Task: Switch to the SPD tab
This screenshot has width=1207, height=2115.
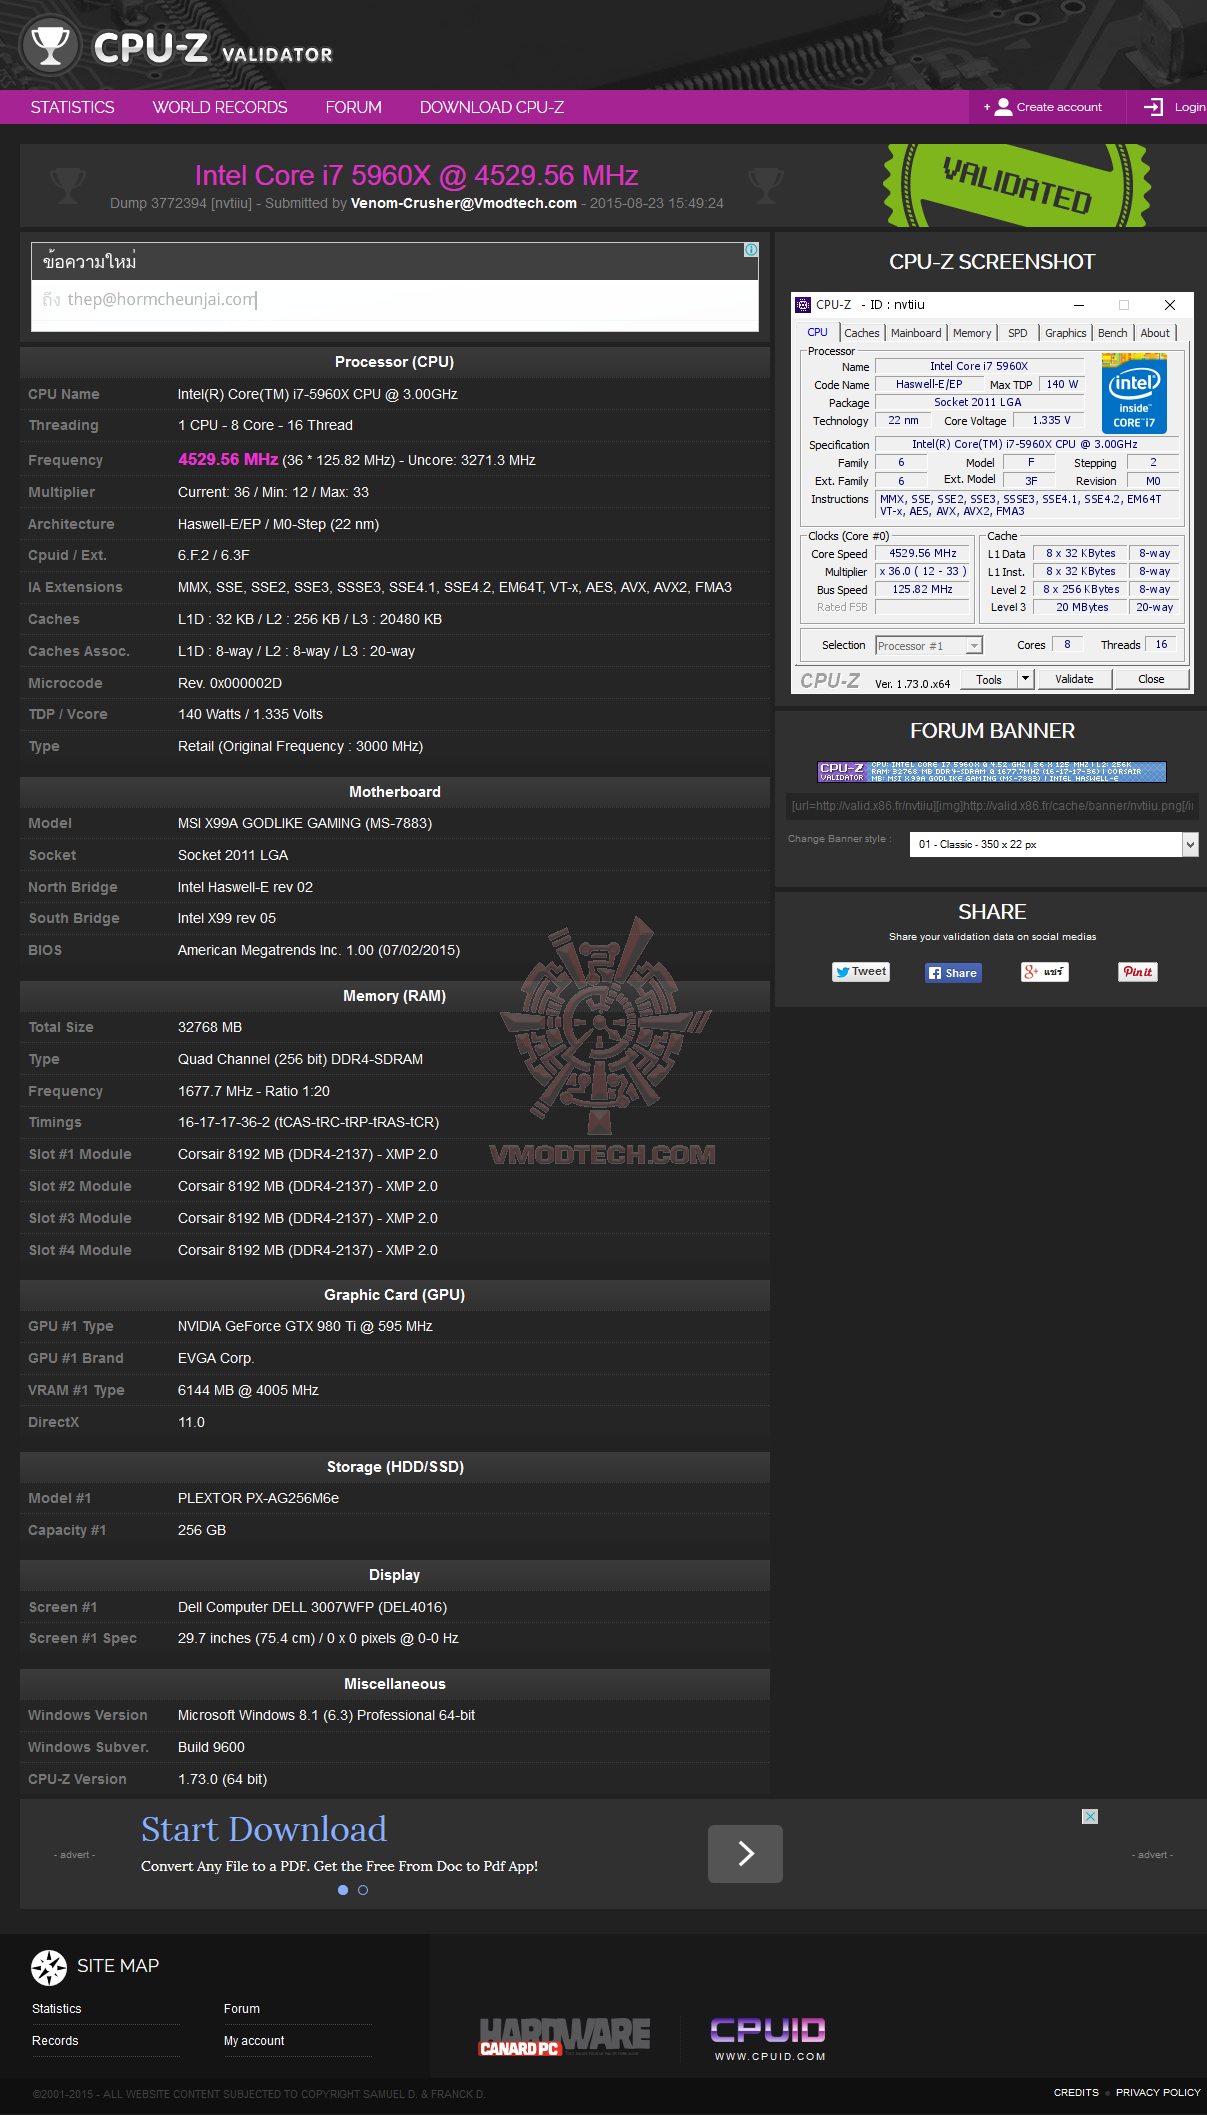Action: pyautogui.click(x=1018, y=333)
